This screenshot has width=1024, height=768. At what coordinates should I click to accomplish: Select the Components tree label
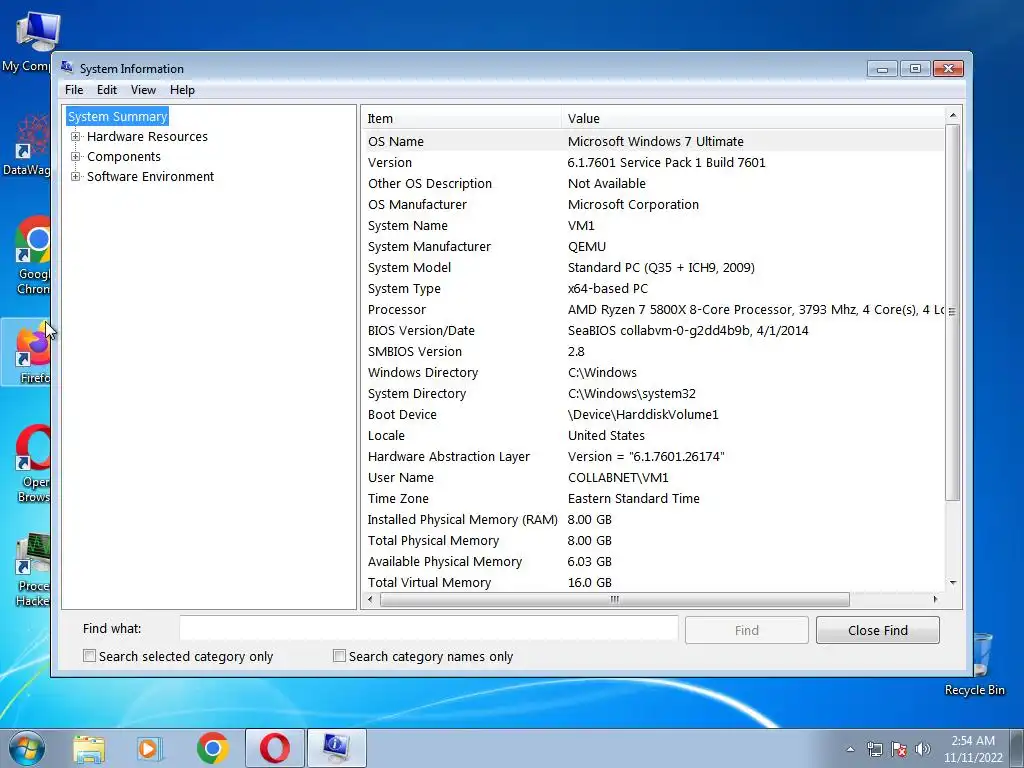point(123,157)
